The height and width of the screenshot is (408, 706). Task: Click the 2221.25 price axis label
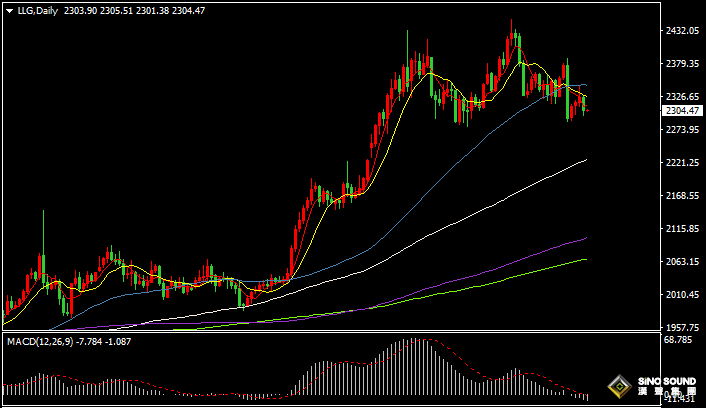coord(680,163)
